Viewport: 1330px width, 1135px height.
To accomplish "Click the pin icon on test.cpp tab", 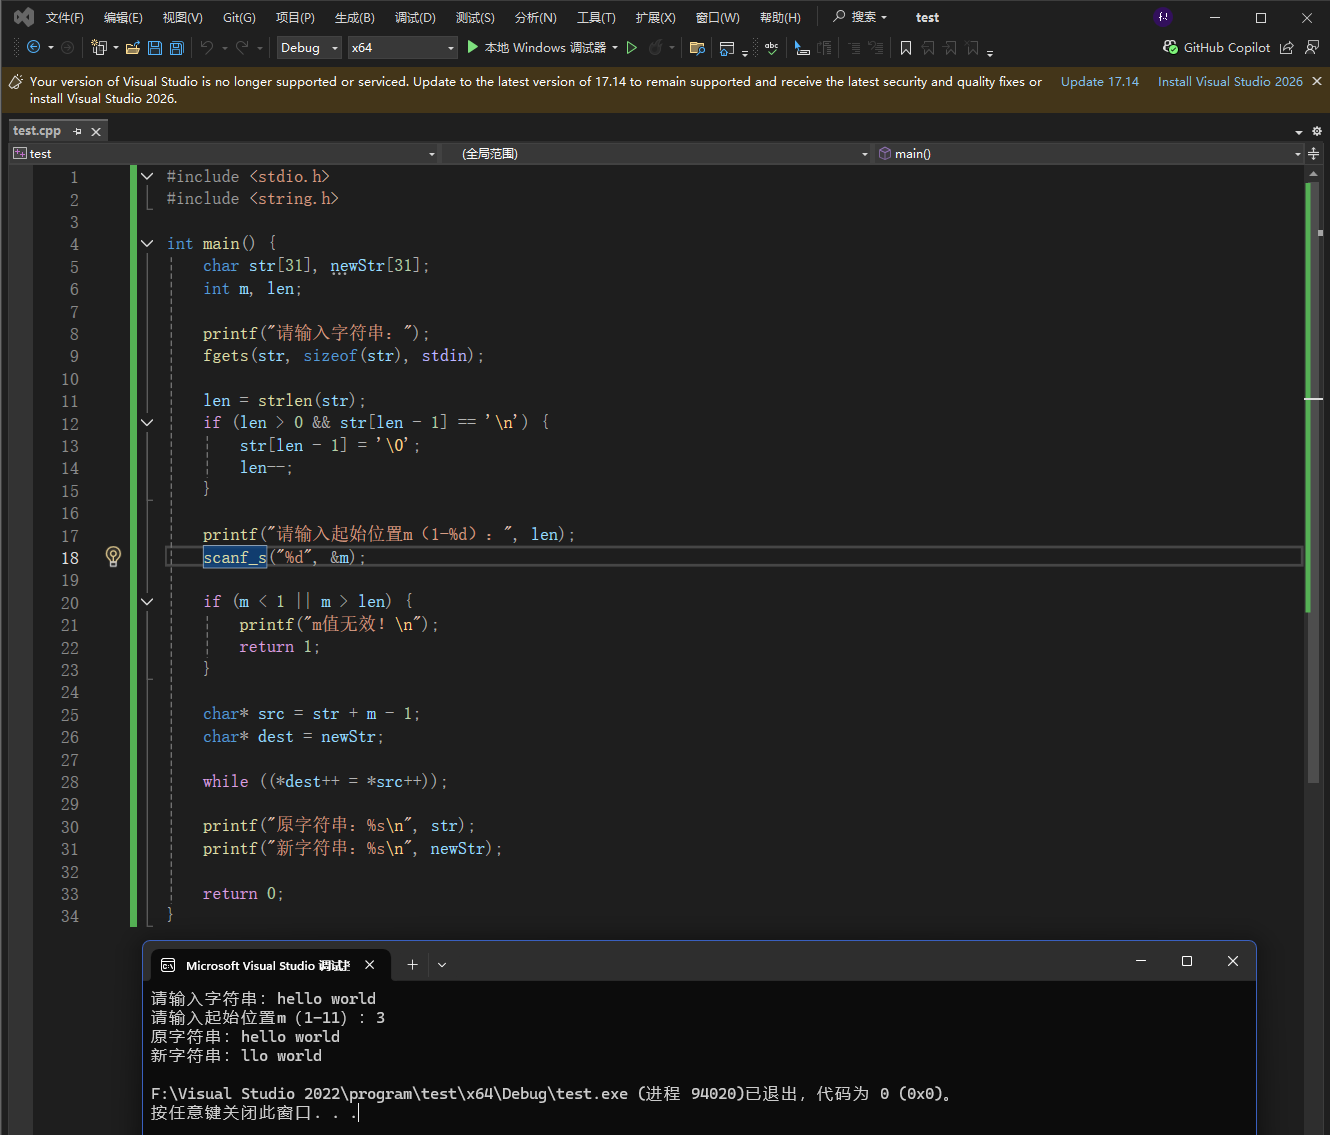I will coord(78,131).
